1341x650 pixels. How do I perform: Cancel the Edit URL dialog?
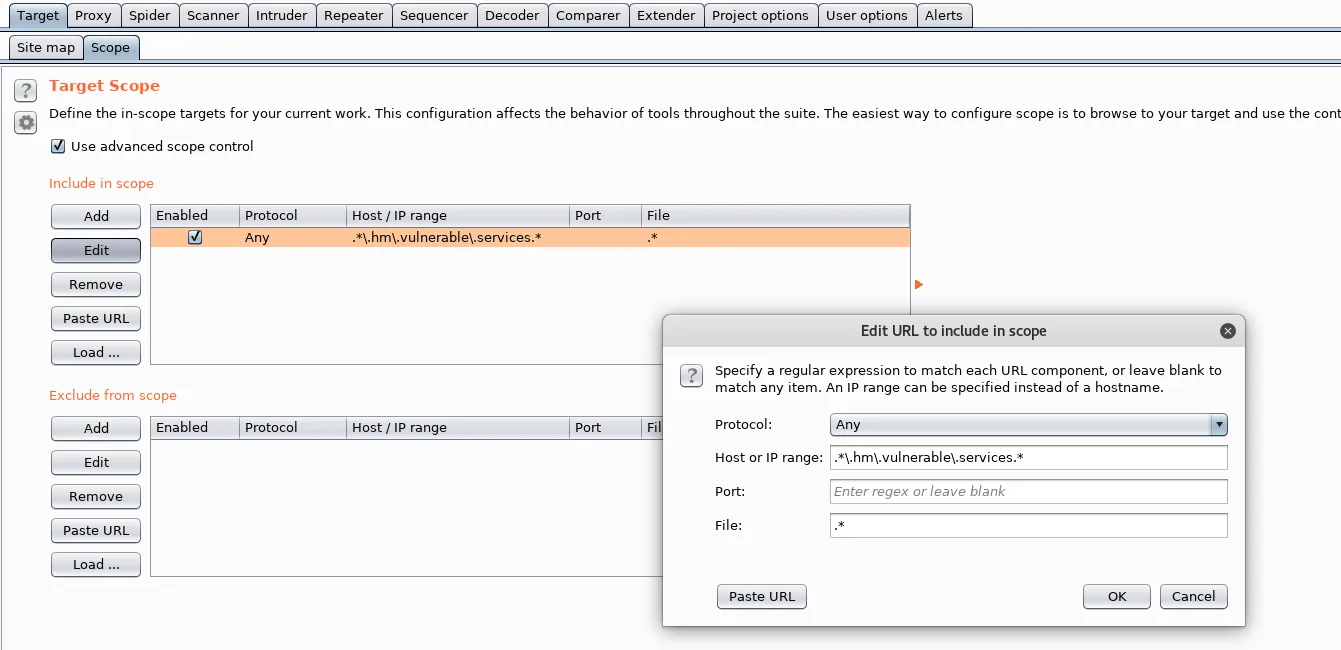click(x=1194, y=596)
